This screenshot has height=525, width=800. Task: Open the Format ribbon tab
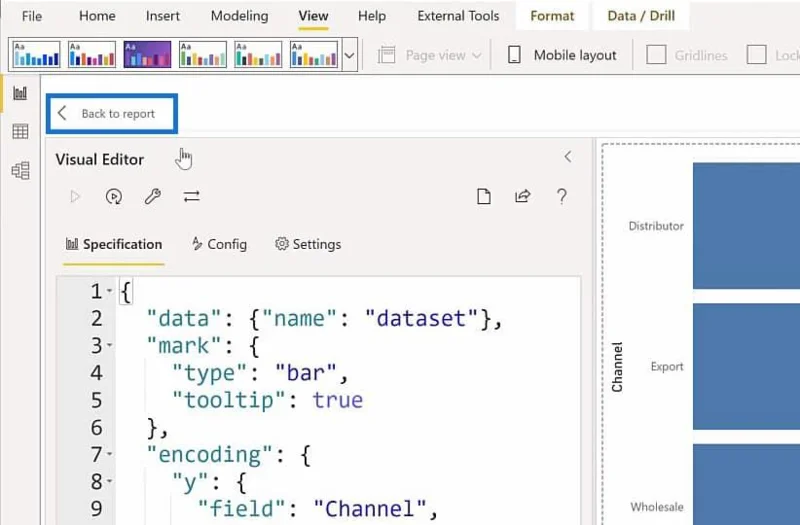[x=552, y=16]
